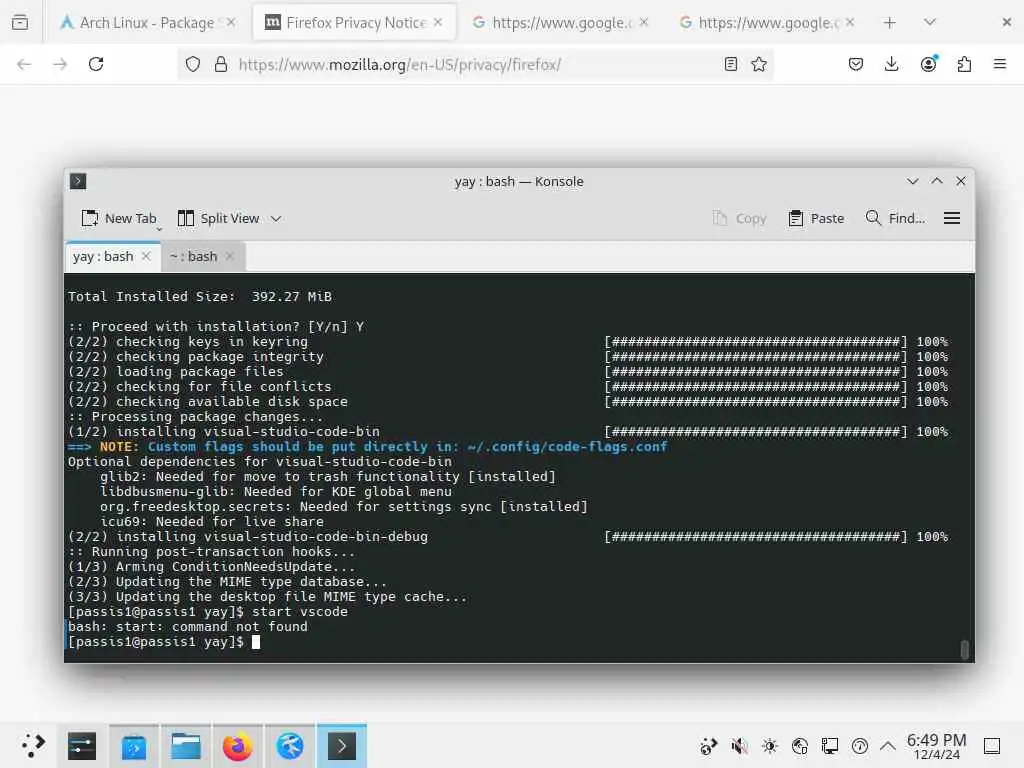Screen dimensions: 1024x768
Task: Open the system updates tray icon
Action: [860, 746]
